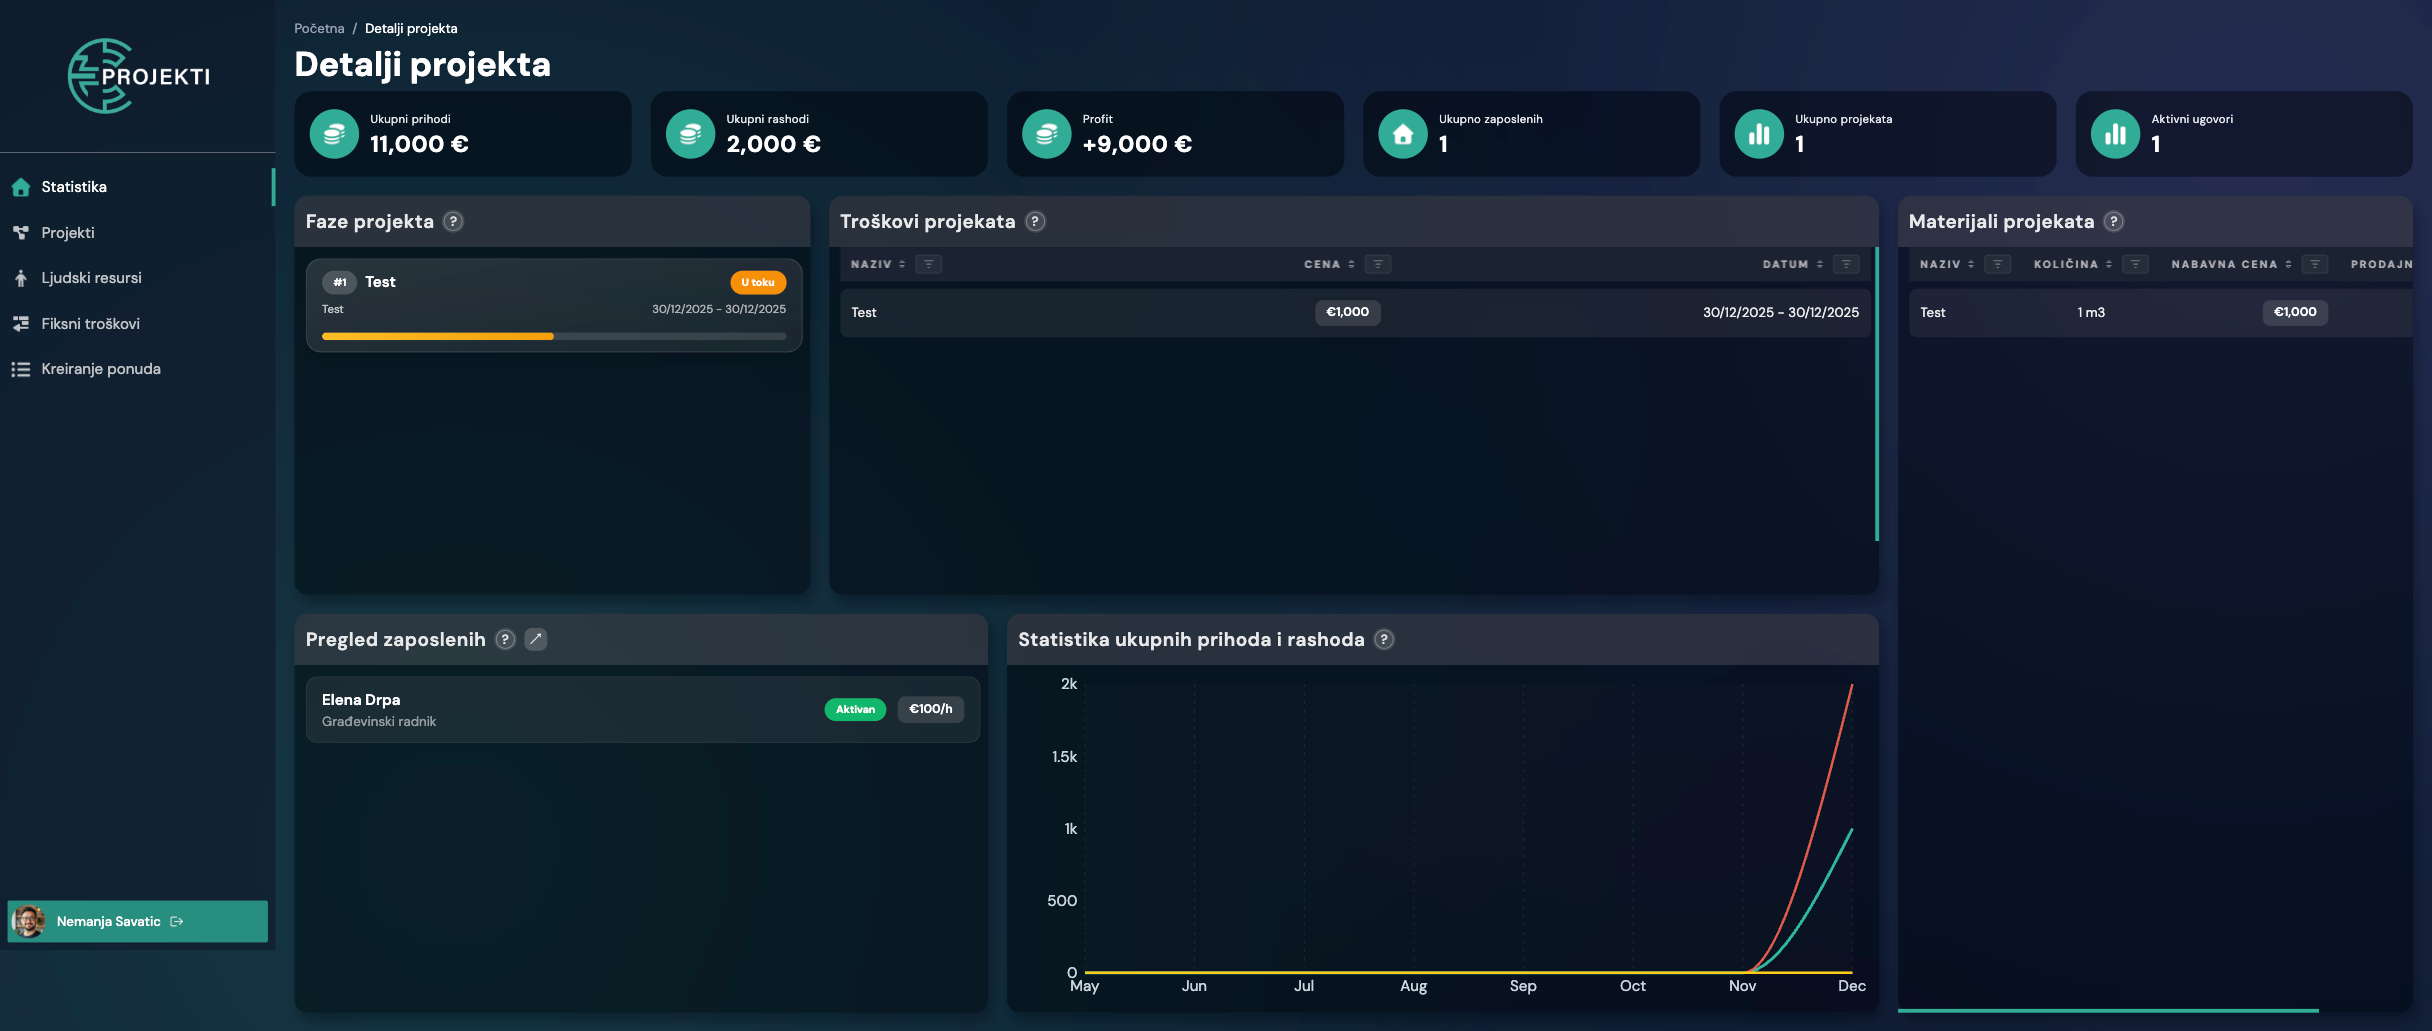Go to Ljudski resursi section
Image resolution: width=2432 pixels, height=1031 pixels.
point(91,278)
